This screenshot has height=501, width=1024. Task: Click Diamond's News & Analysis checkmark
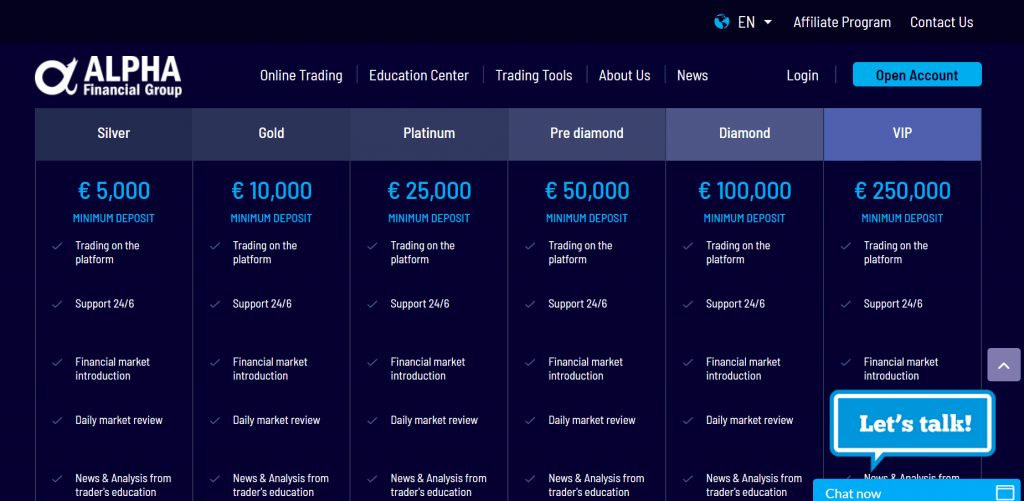tap(688, 479)
